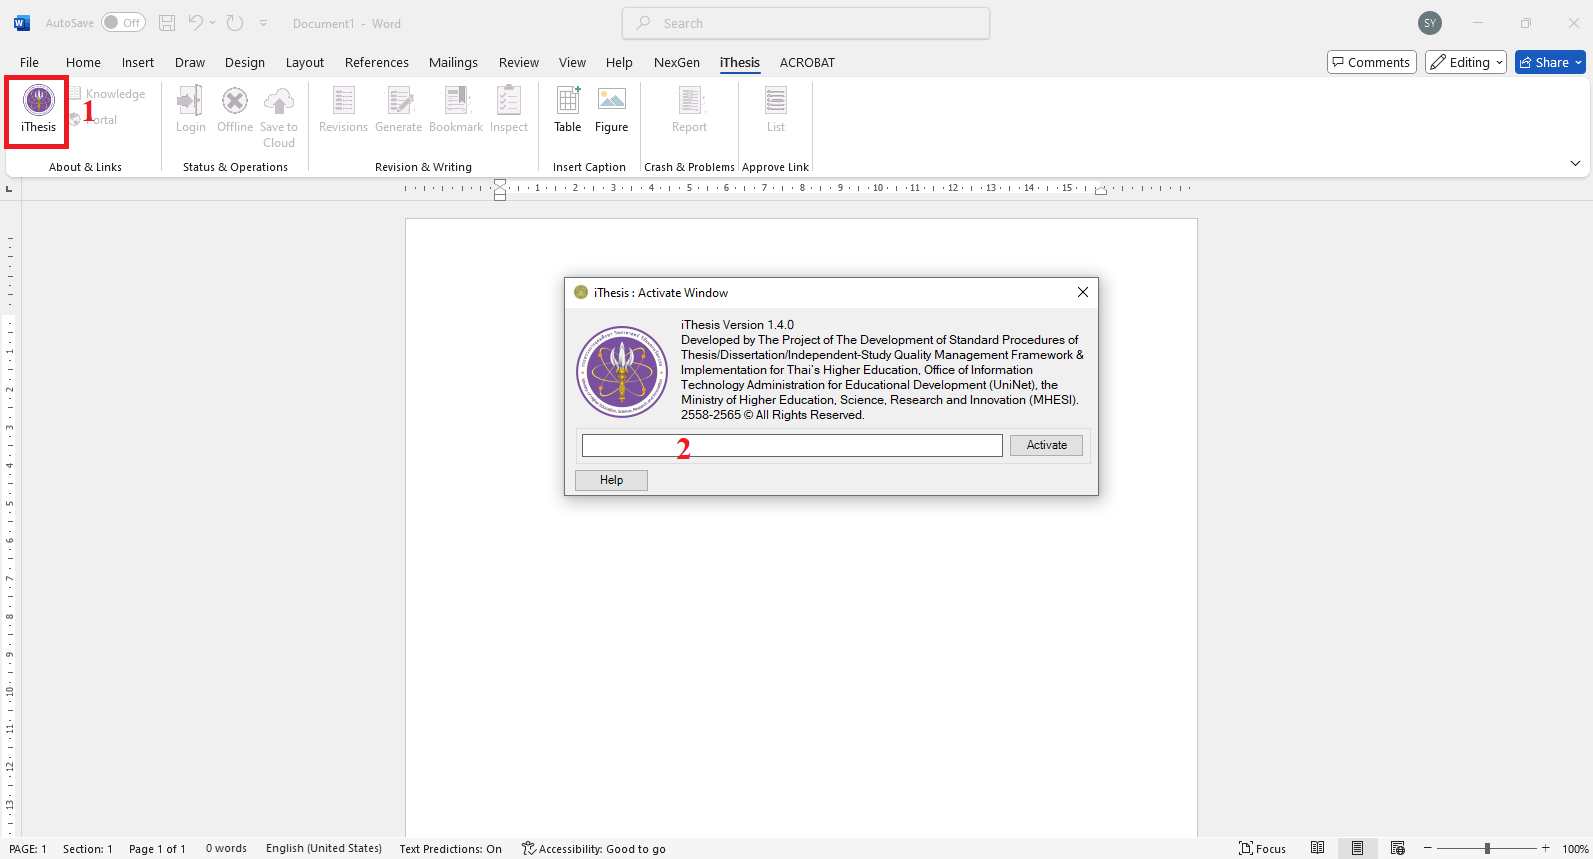This screenshot has width=1593, height=859.
Task: Open the References tab
Action: (x=376, y=62)
